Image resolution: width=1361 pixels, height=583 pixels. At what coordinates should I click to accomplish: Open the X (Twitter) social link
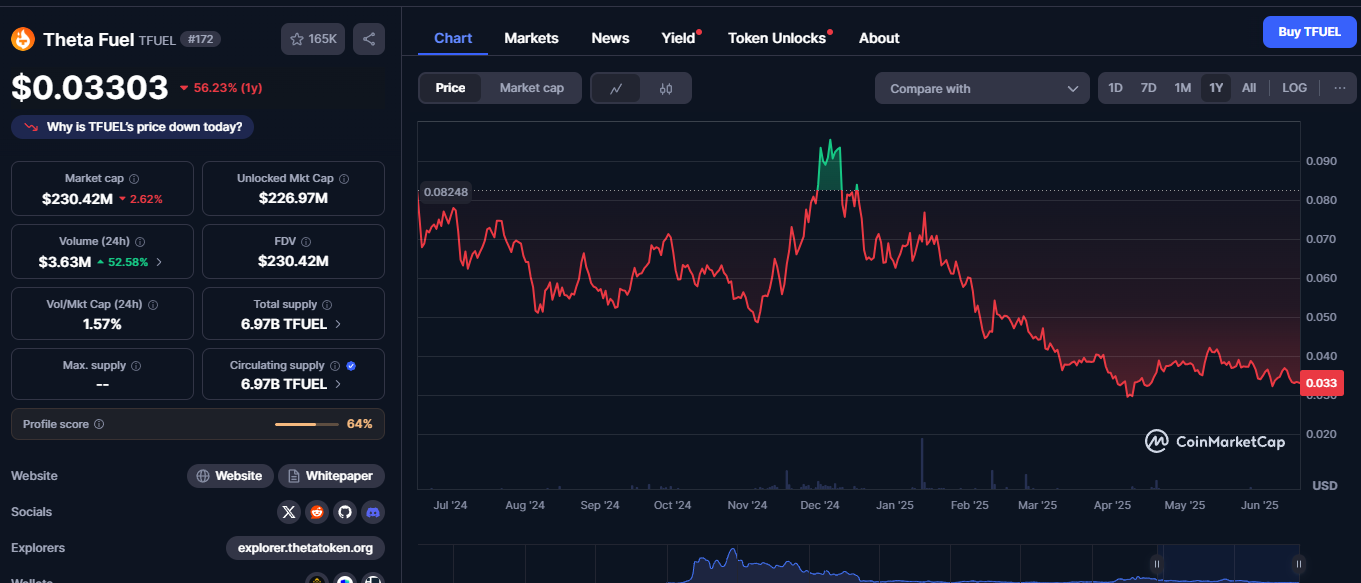click(289, 512)
